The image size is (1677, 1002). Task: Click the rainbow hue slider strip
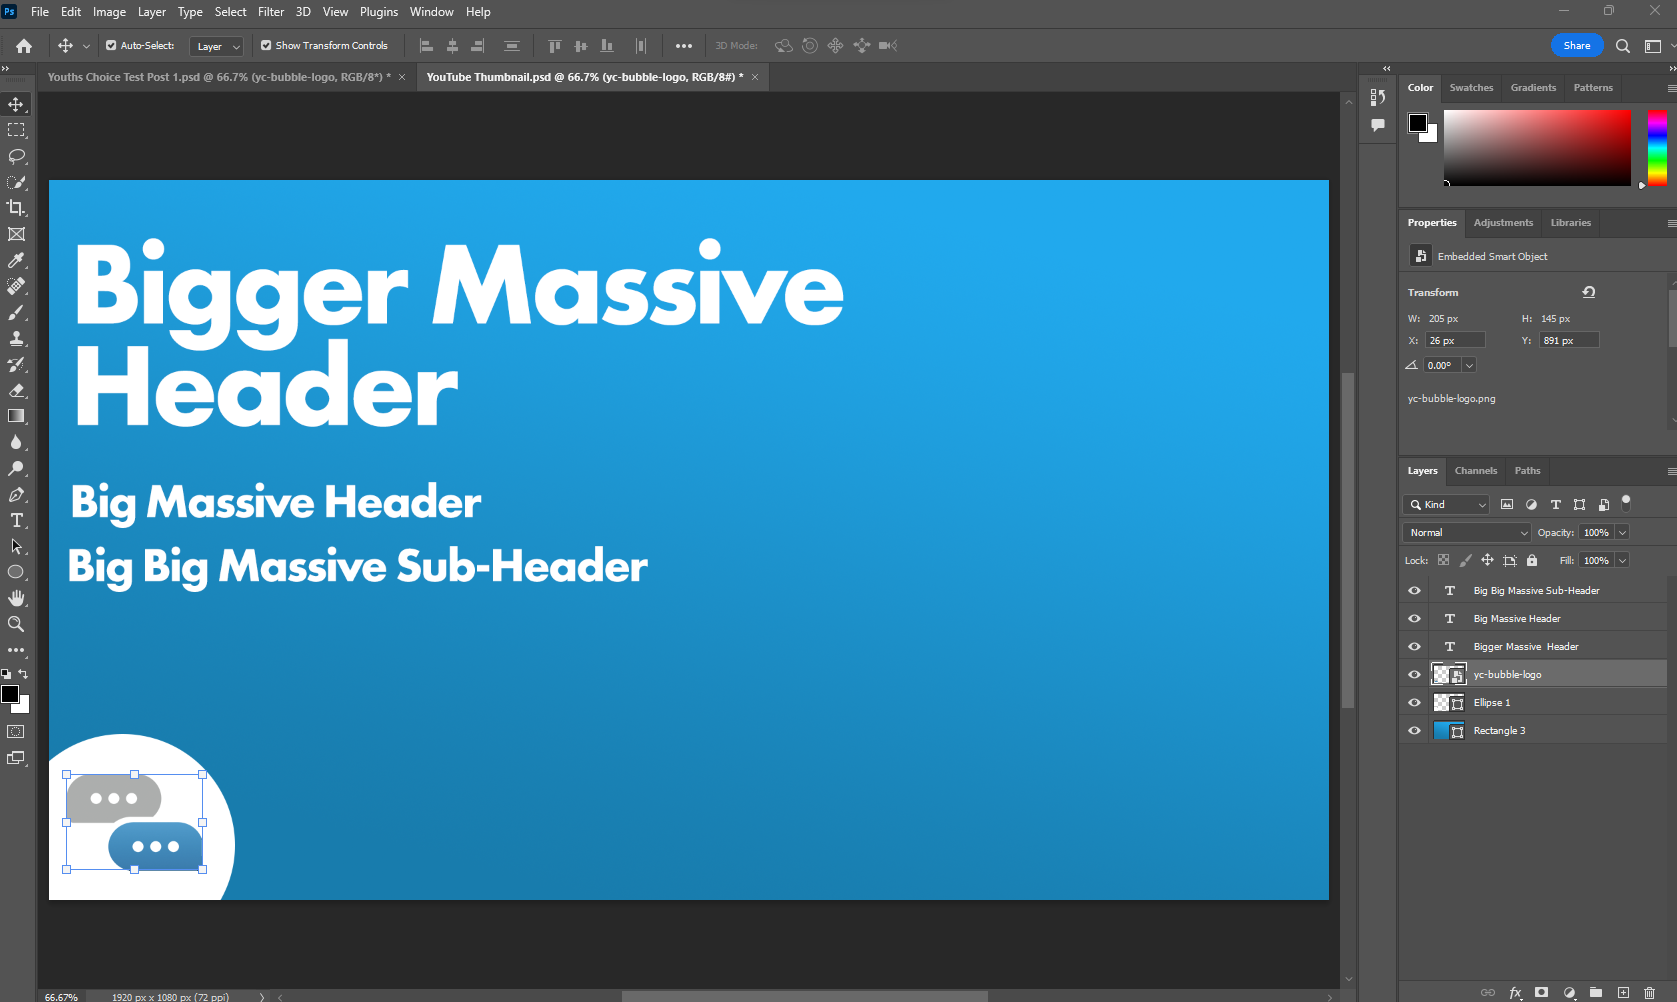pyautogui.click(x=1657, y=147)
